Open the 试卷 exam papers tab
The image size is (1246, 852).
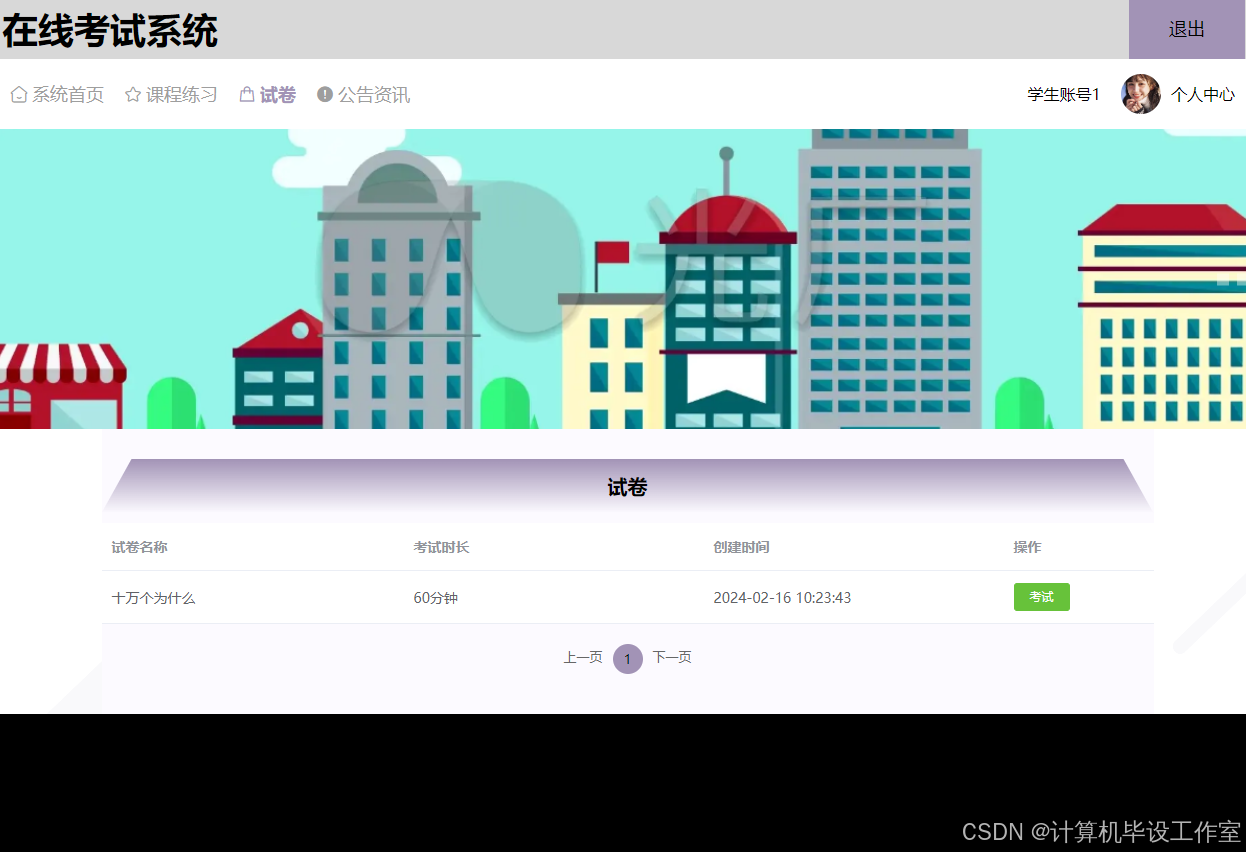click(x=276, y=94)
